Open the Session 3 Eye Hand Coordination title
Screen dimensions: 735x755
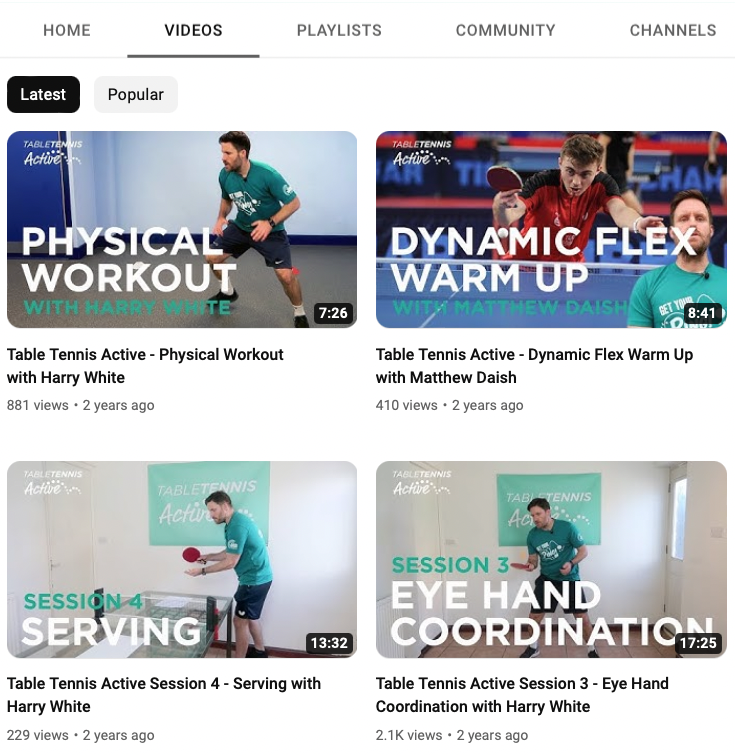point(522,695)
